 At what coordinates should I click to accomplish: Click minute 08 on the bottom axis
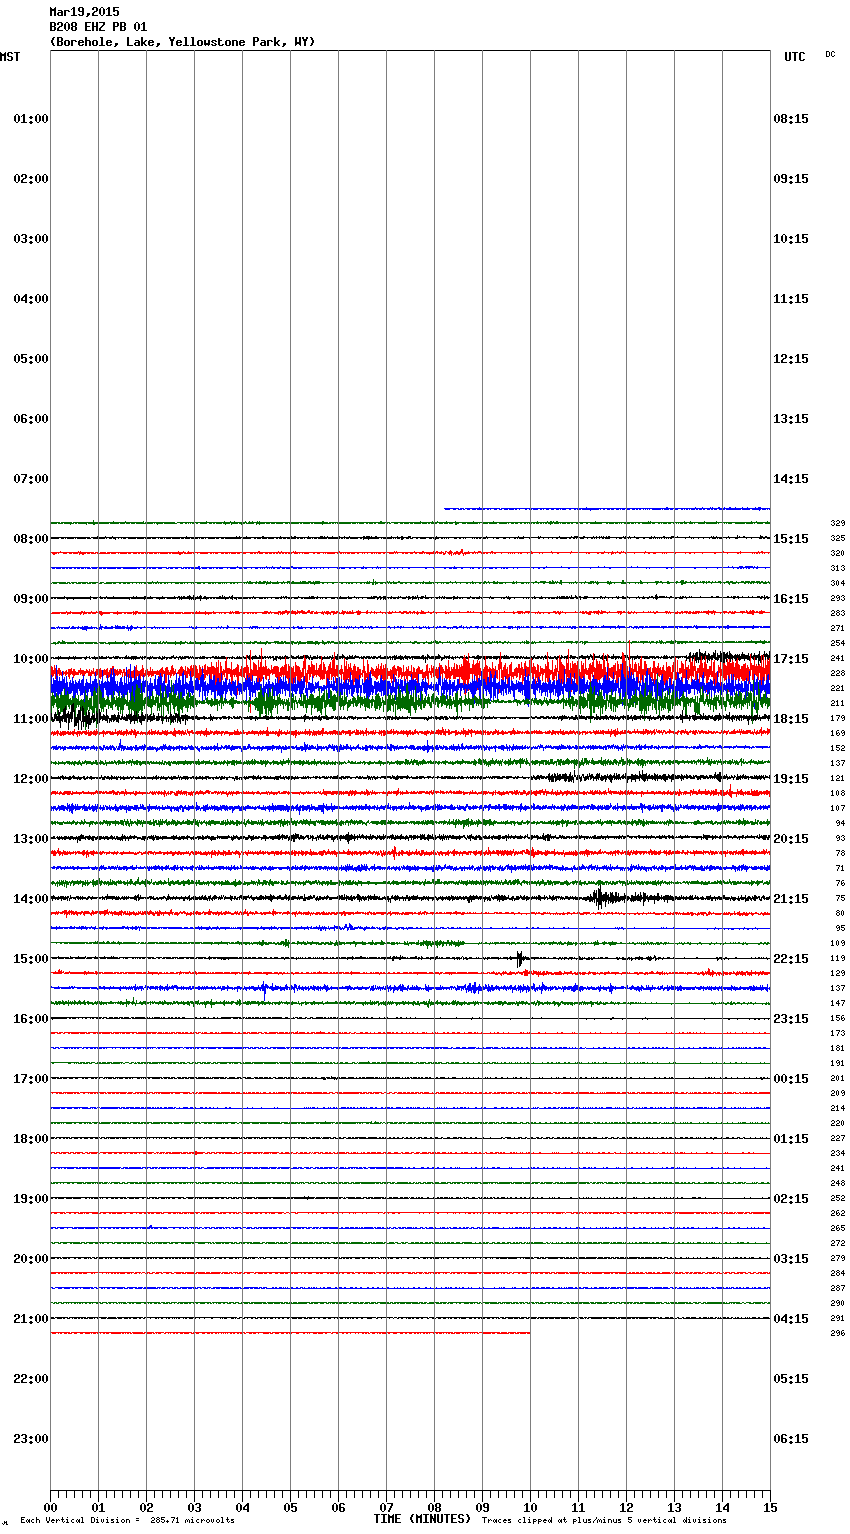[x=434, y=1507]
